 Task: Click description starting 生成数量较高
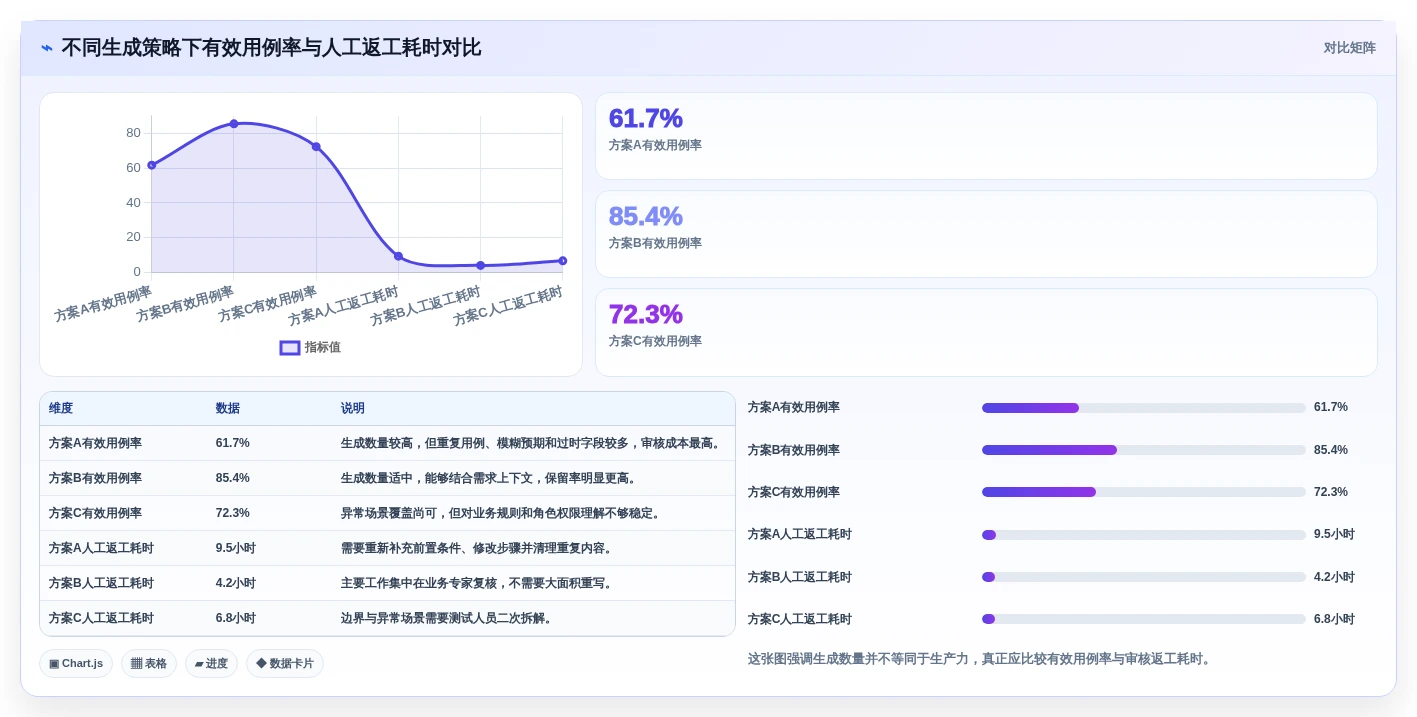pos(532,443)
